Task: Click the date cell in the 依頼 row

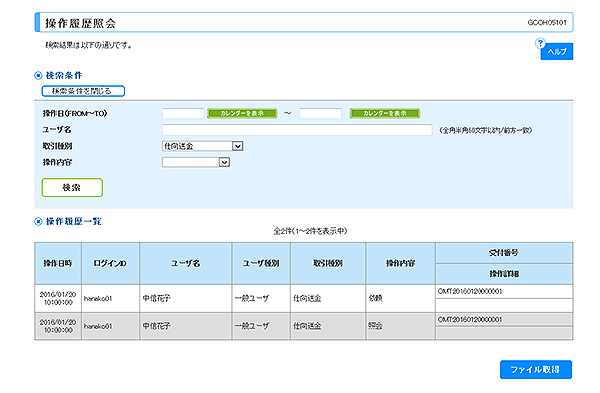Action: tap(58, 298)
